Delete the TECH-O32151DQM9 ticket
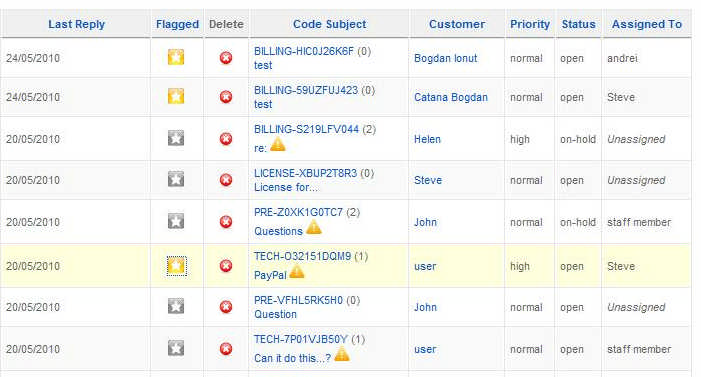The image size is (701, 377). click(x=226, y=266)
